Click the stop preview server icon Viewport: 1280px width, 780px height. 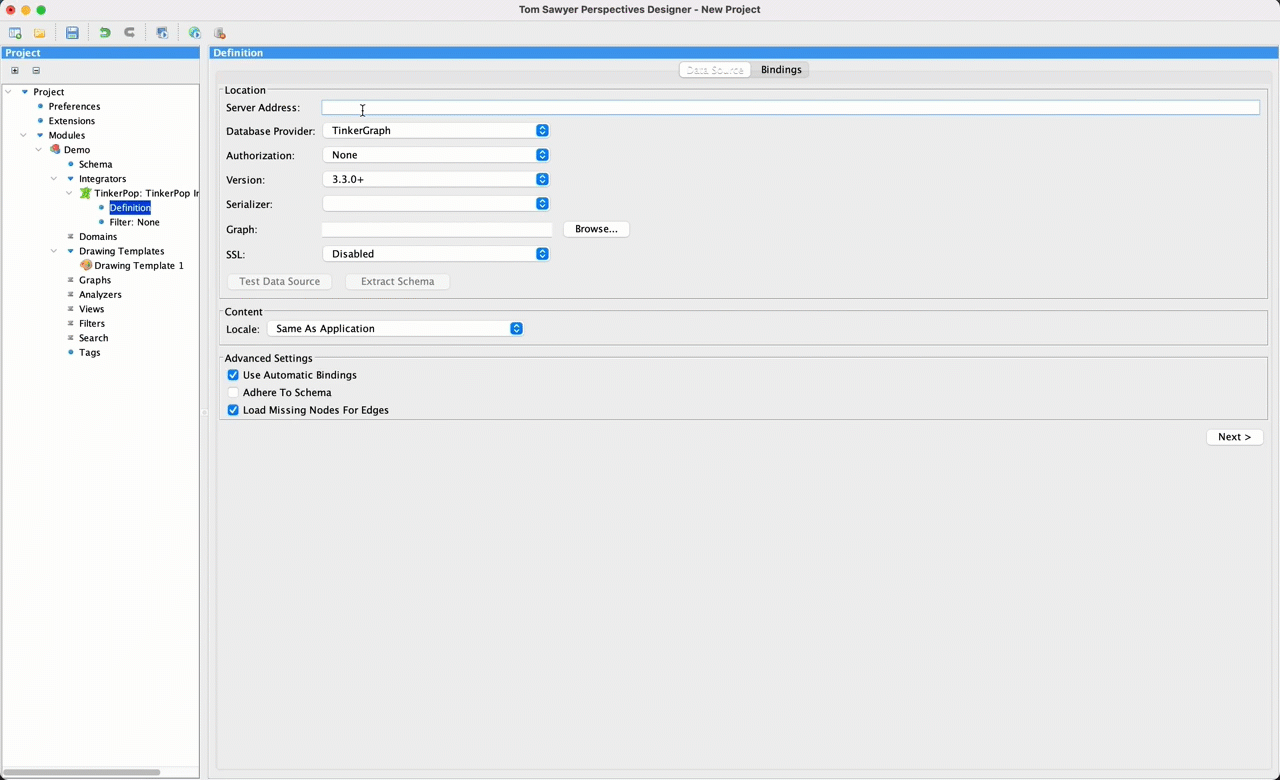click(x=220, y=33)
